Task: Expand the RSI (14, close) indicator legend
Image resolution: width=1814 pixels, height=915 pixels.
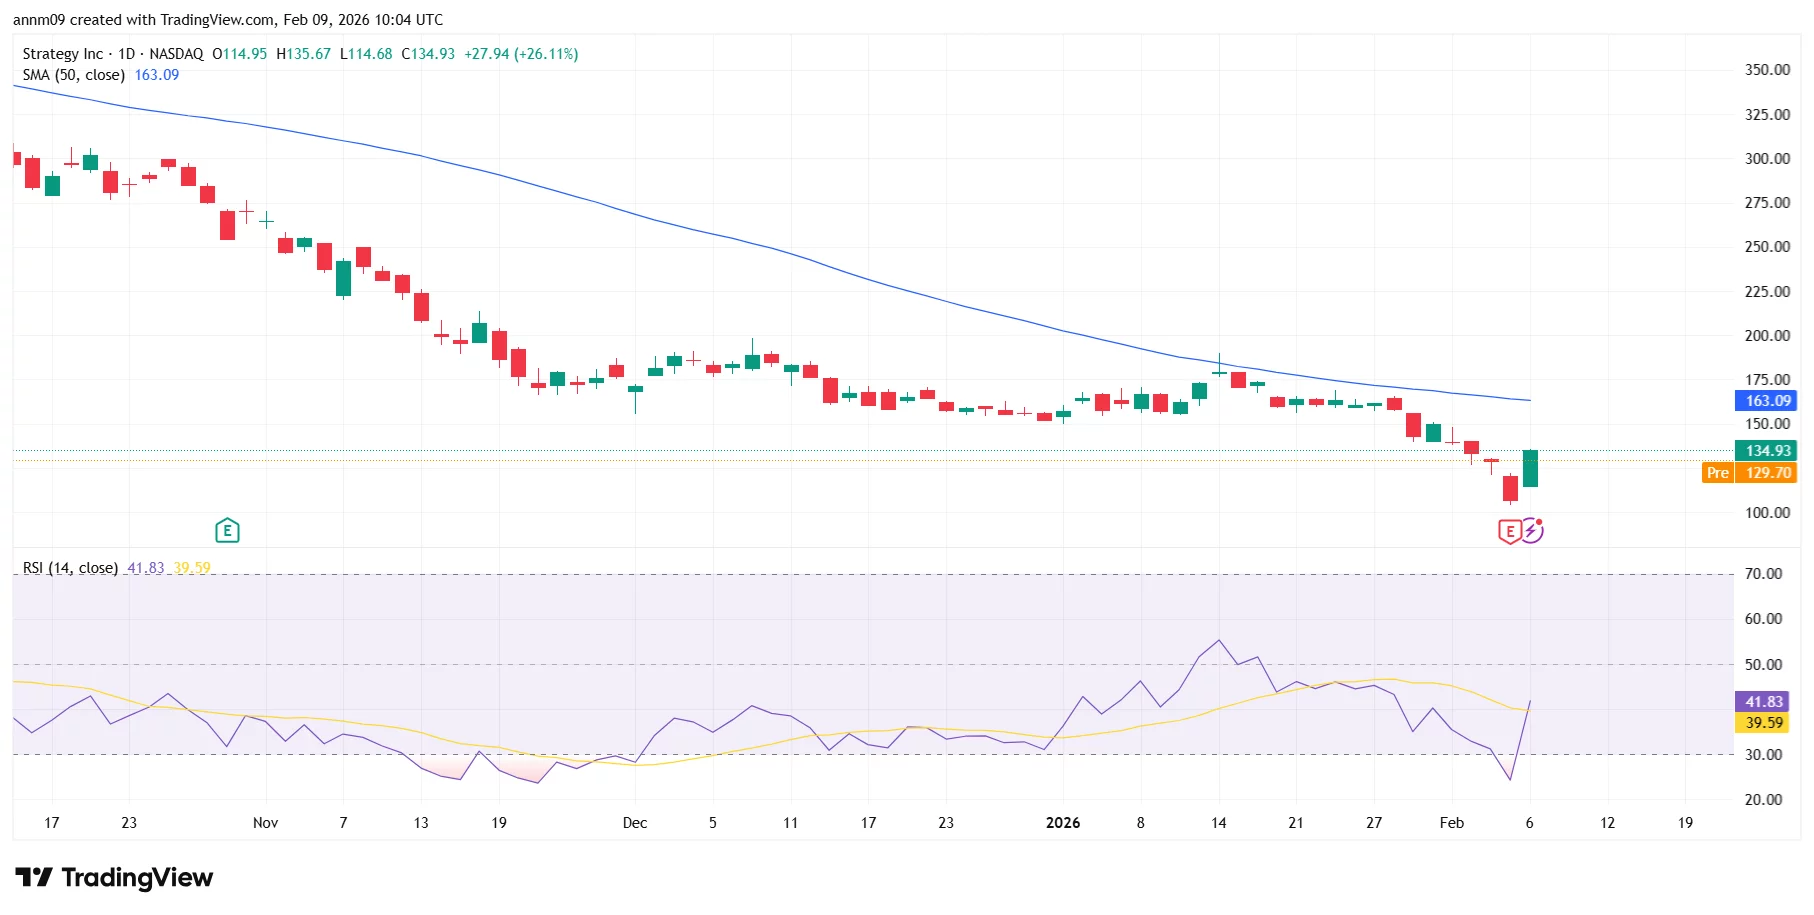Action: point(70,567)
